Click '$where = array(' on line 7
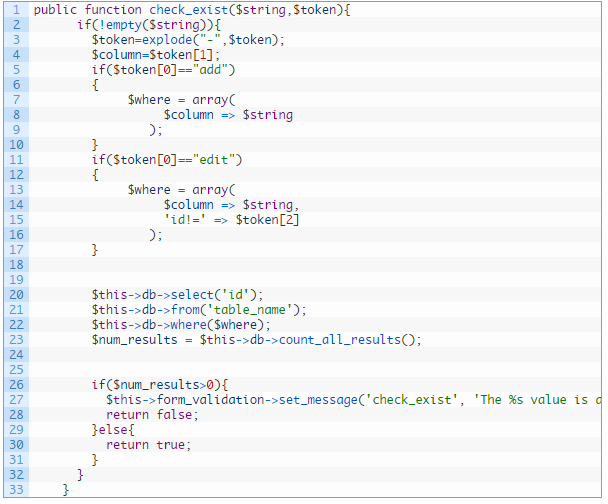Image resolution: width=608 pixels, height=504 pixels. click(x=181, y=100)
